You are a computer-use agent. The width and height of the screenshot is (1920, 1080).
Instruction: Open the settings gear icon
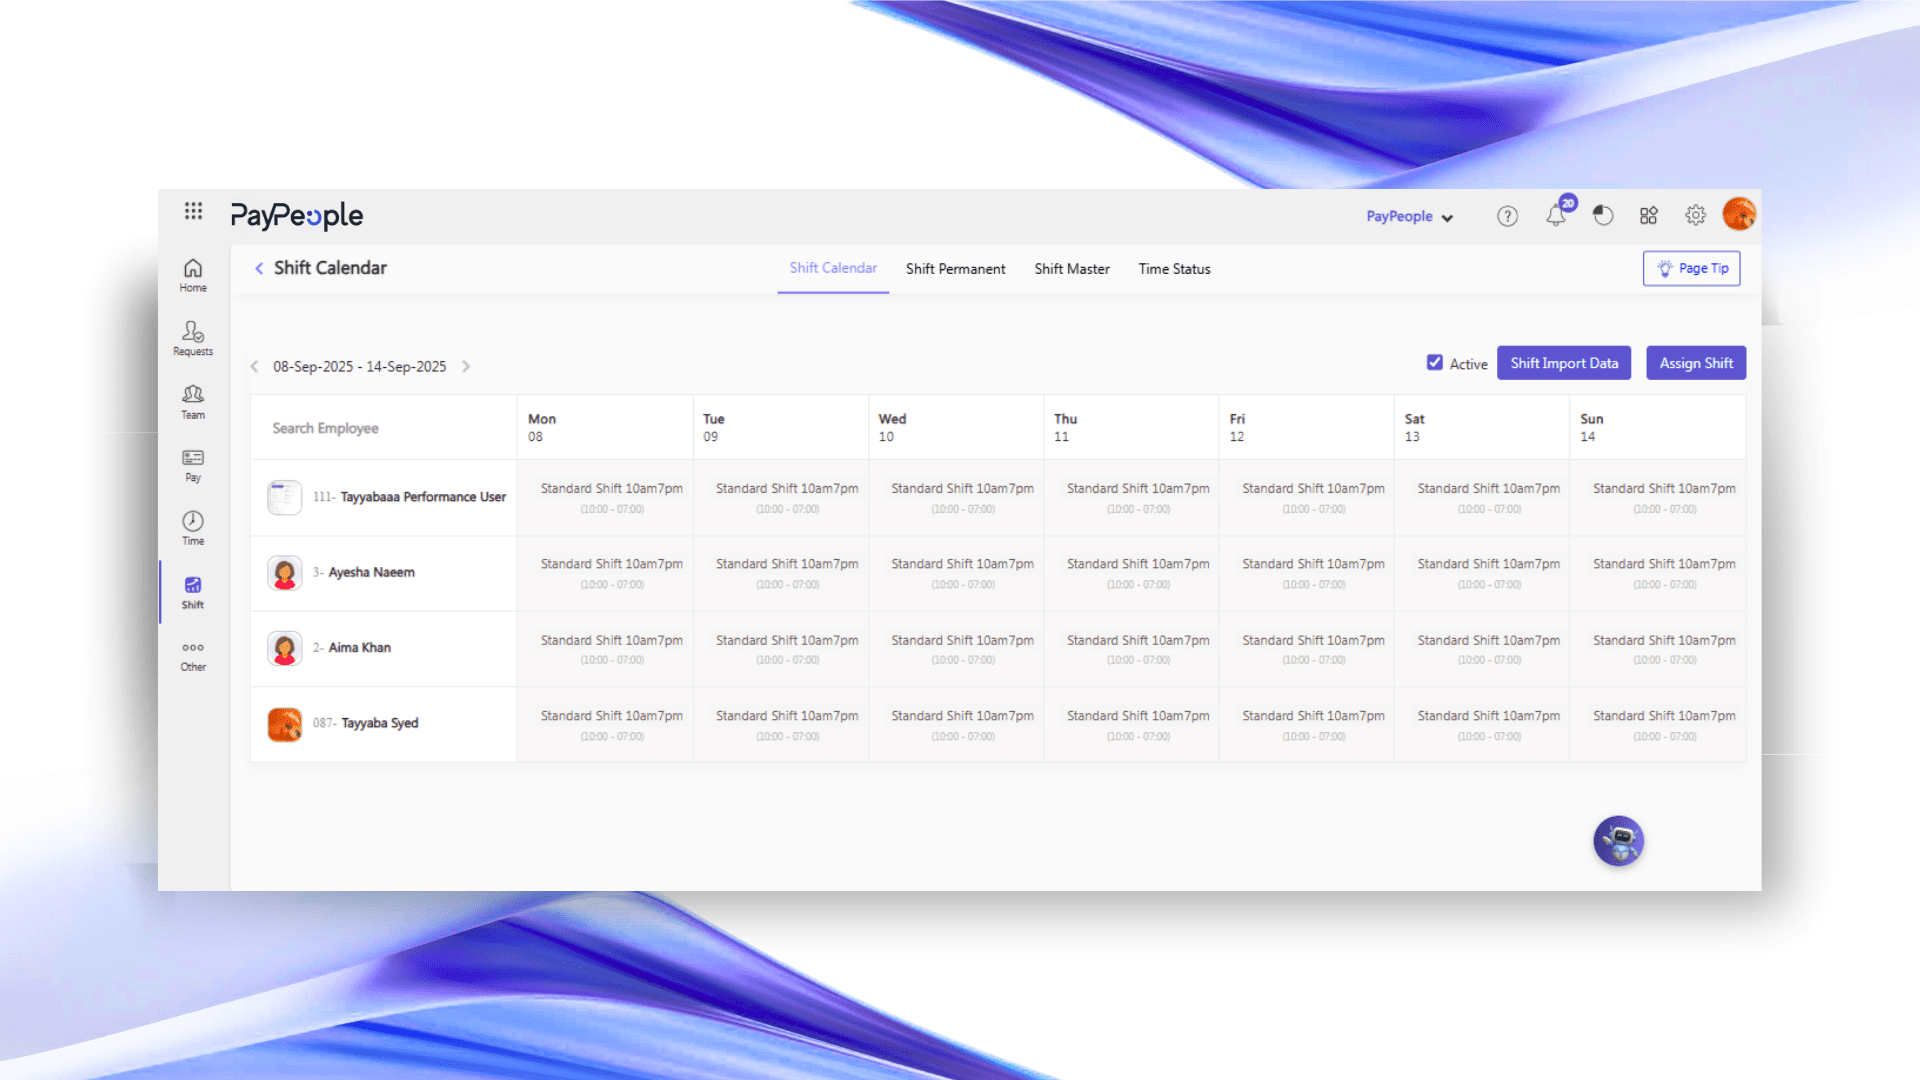coord(1695,215)
